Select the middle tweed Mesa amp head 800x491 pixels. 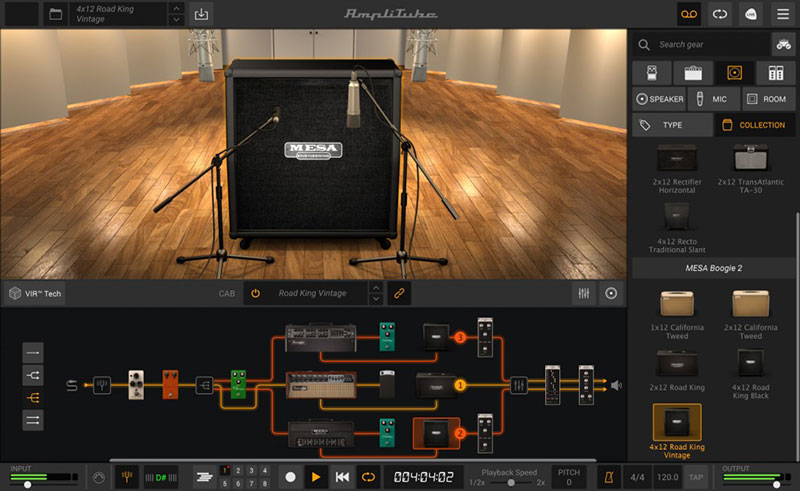[x=321, y=385]
